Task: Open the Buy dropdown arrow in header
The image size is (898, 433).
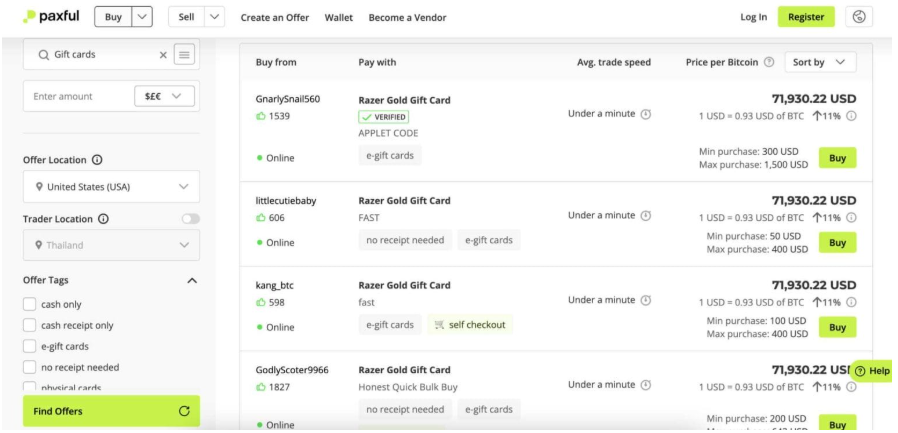Action: pos(142,17)
